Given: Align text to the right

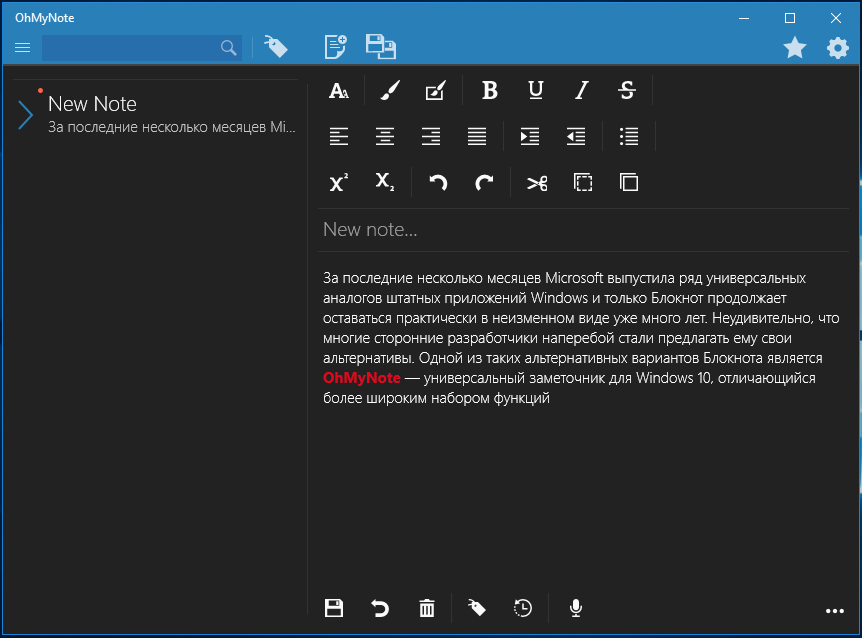Looking at the screenshot, I should pyautogui.click(x=431, y=136).
